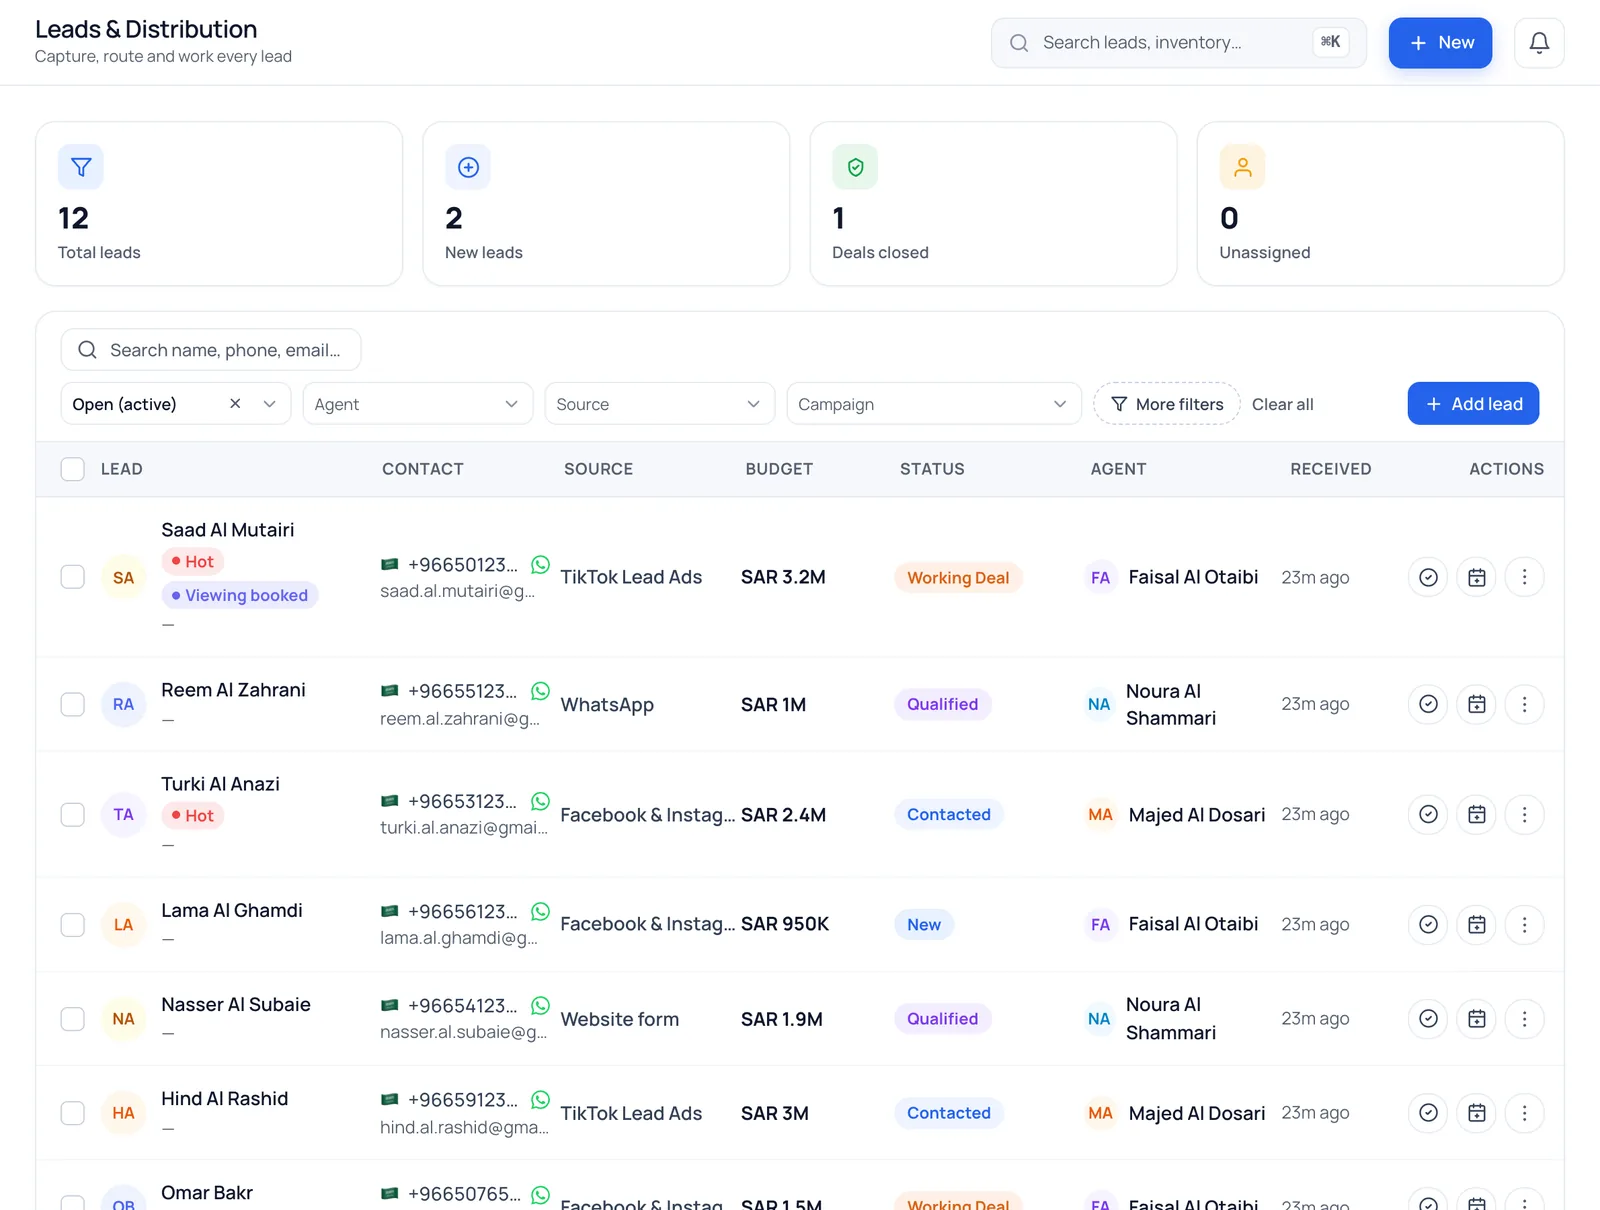This screenshot has height=1210, width=1600.
Task: Tick the Nasser Al Subaie checkbox
Action: point(73,1018)
